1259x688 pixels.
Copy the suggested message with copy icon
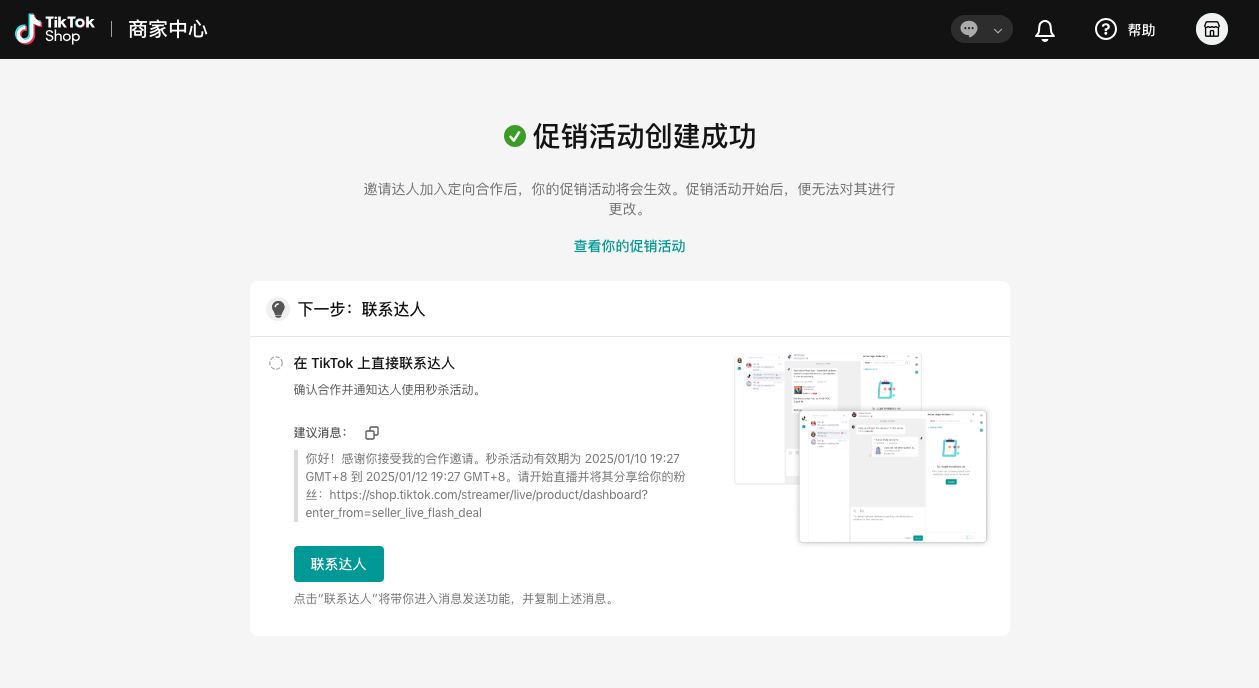coord(372,433)
